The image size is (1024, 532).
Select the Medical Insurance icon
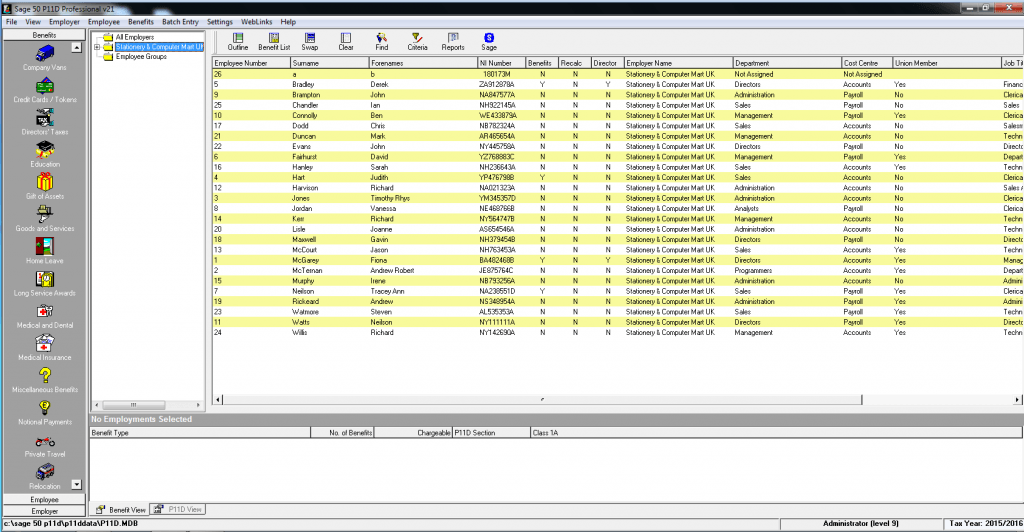click(x=44, y=343)
